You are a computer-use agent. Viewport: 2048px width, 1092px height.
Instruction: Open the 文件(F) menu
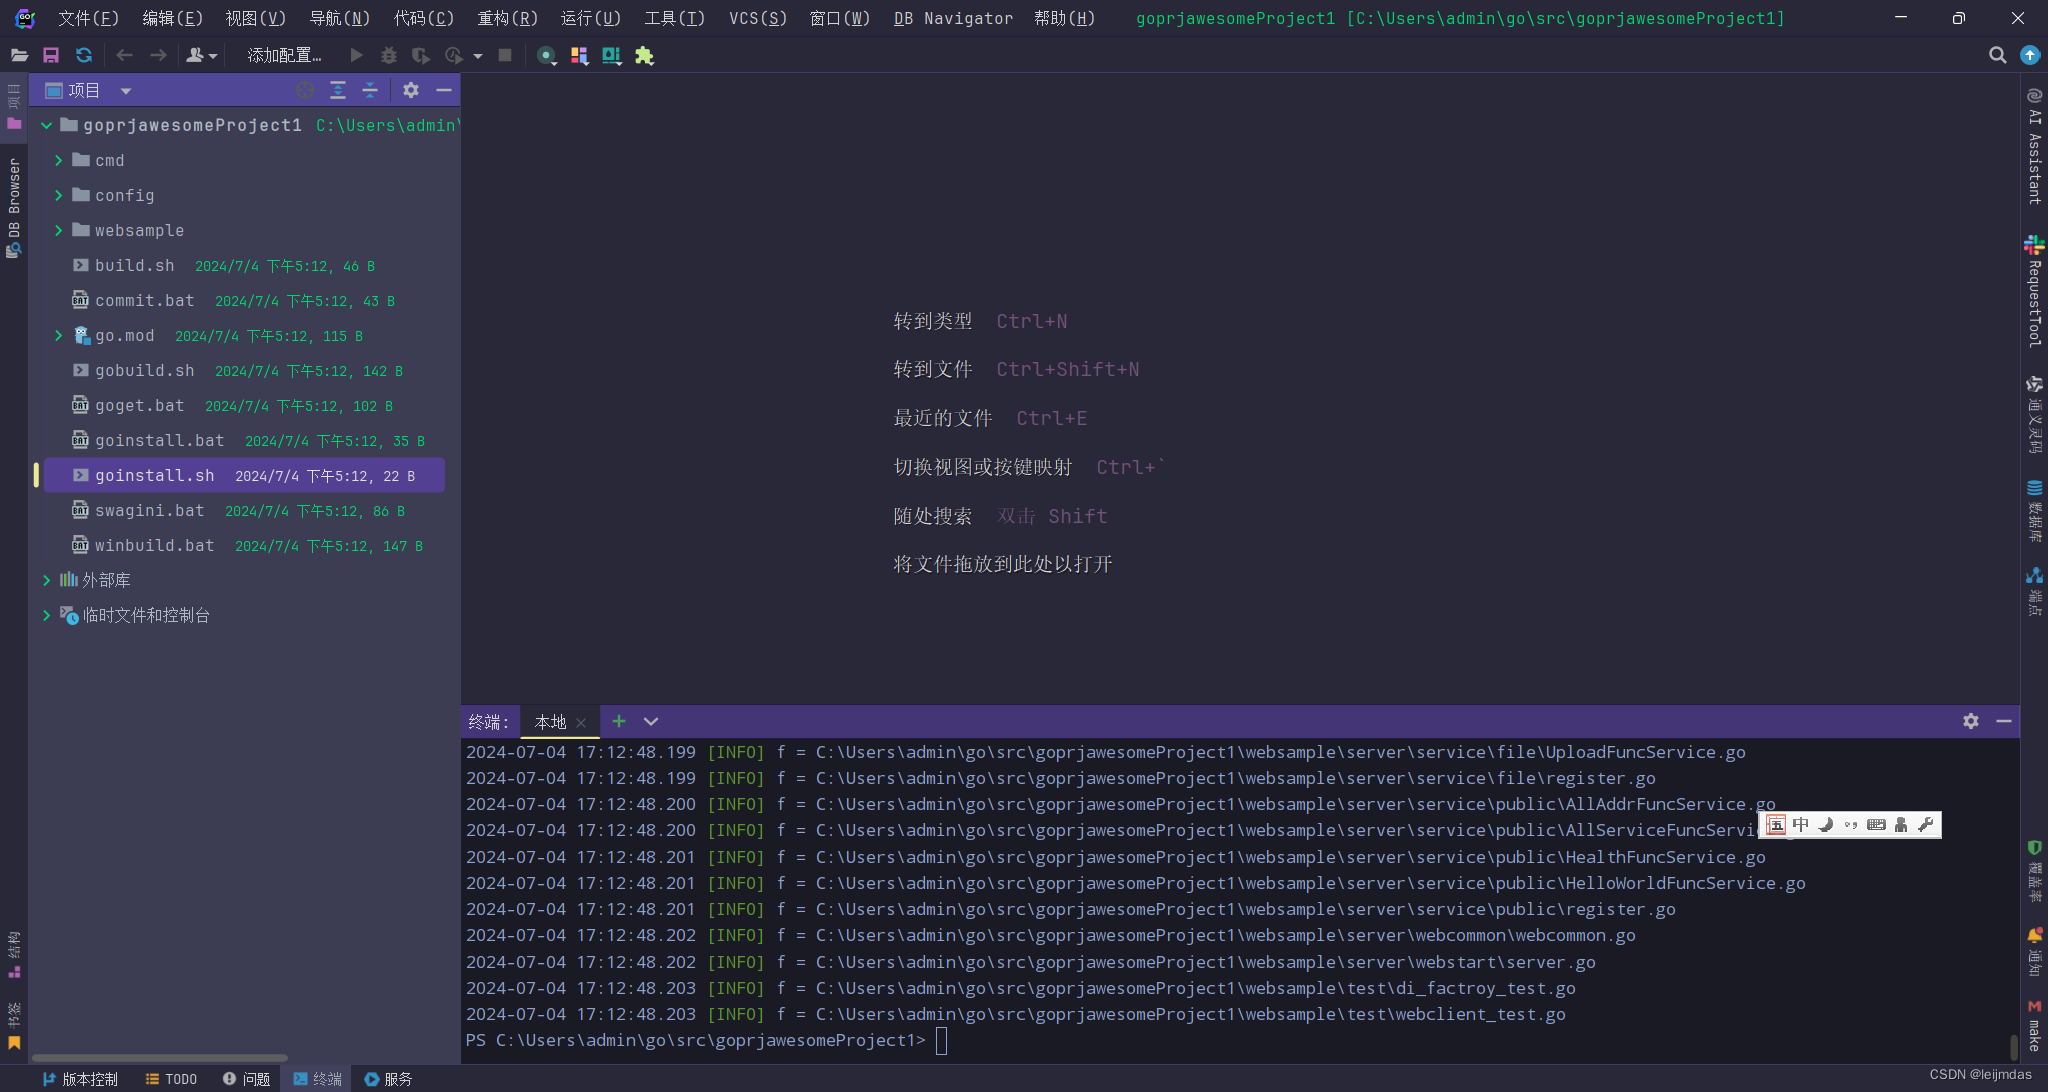click(x=88, y=18)
